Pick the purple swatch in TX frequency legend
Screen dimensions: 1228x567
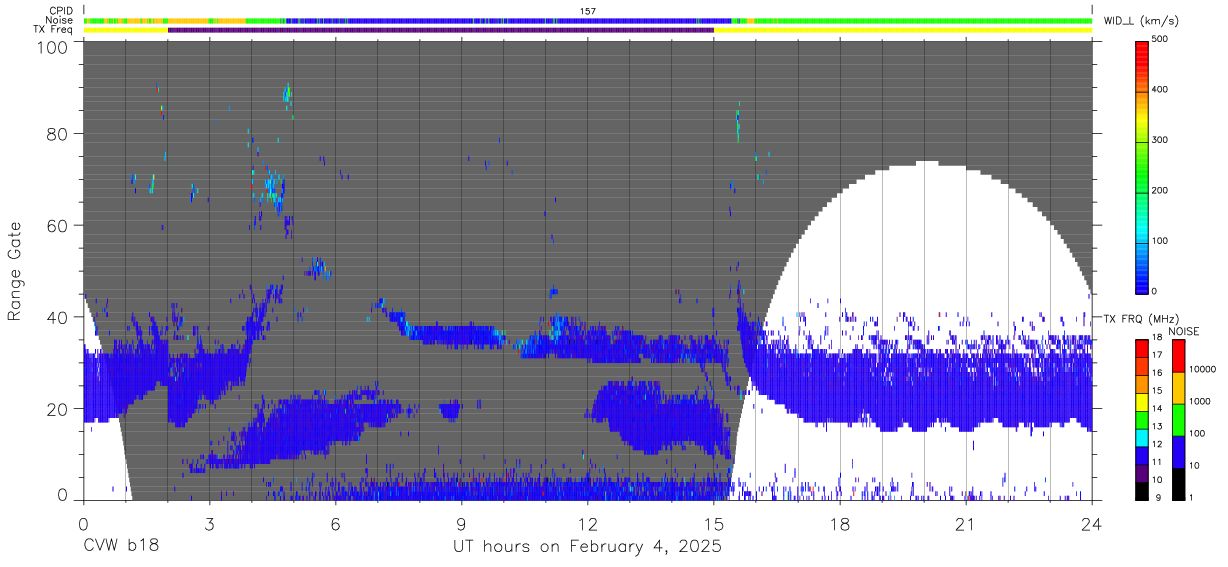click(1141, 472)
